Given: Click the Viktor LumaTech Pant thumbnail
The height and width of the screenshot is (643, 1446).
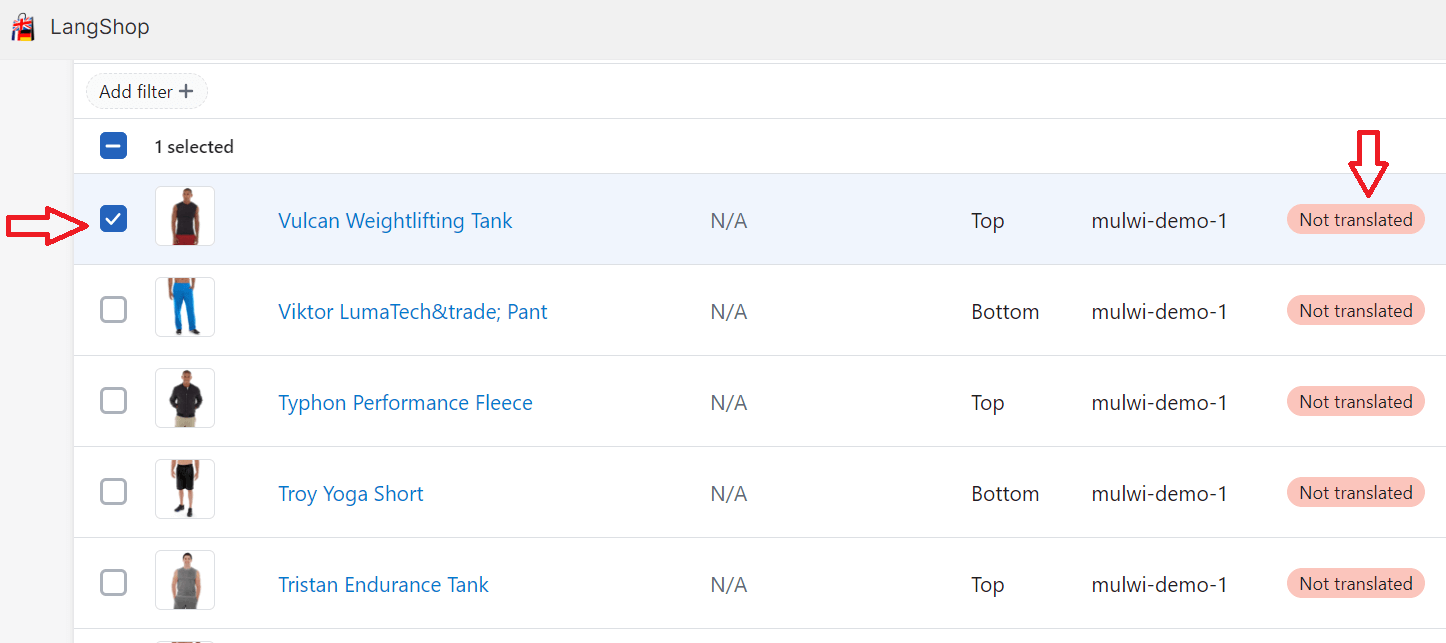Looking at the screenshot, I should click(x=185, y=307).
